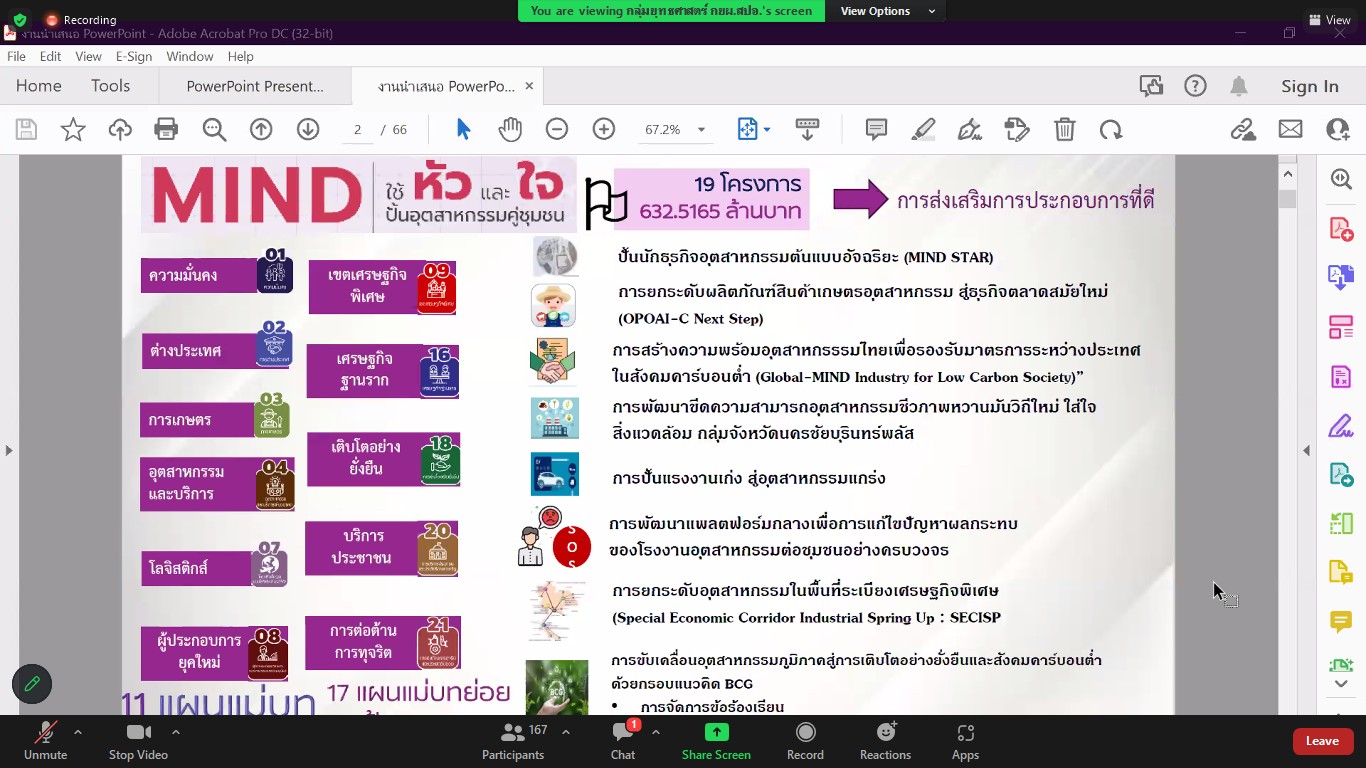Delete page with the trash icon
This screenshot has width=1366, height=768.
pos(1065,129)
